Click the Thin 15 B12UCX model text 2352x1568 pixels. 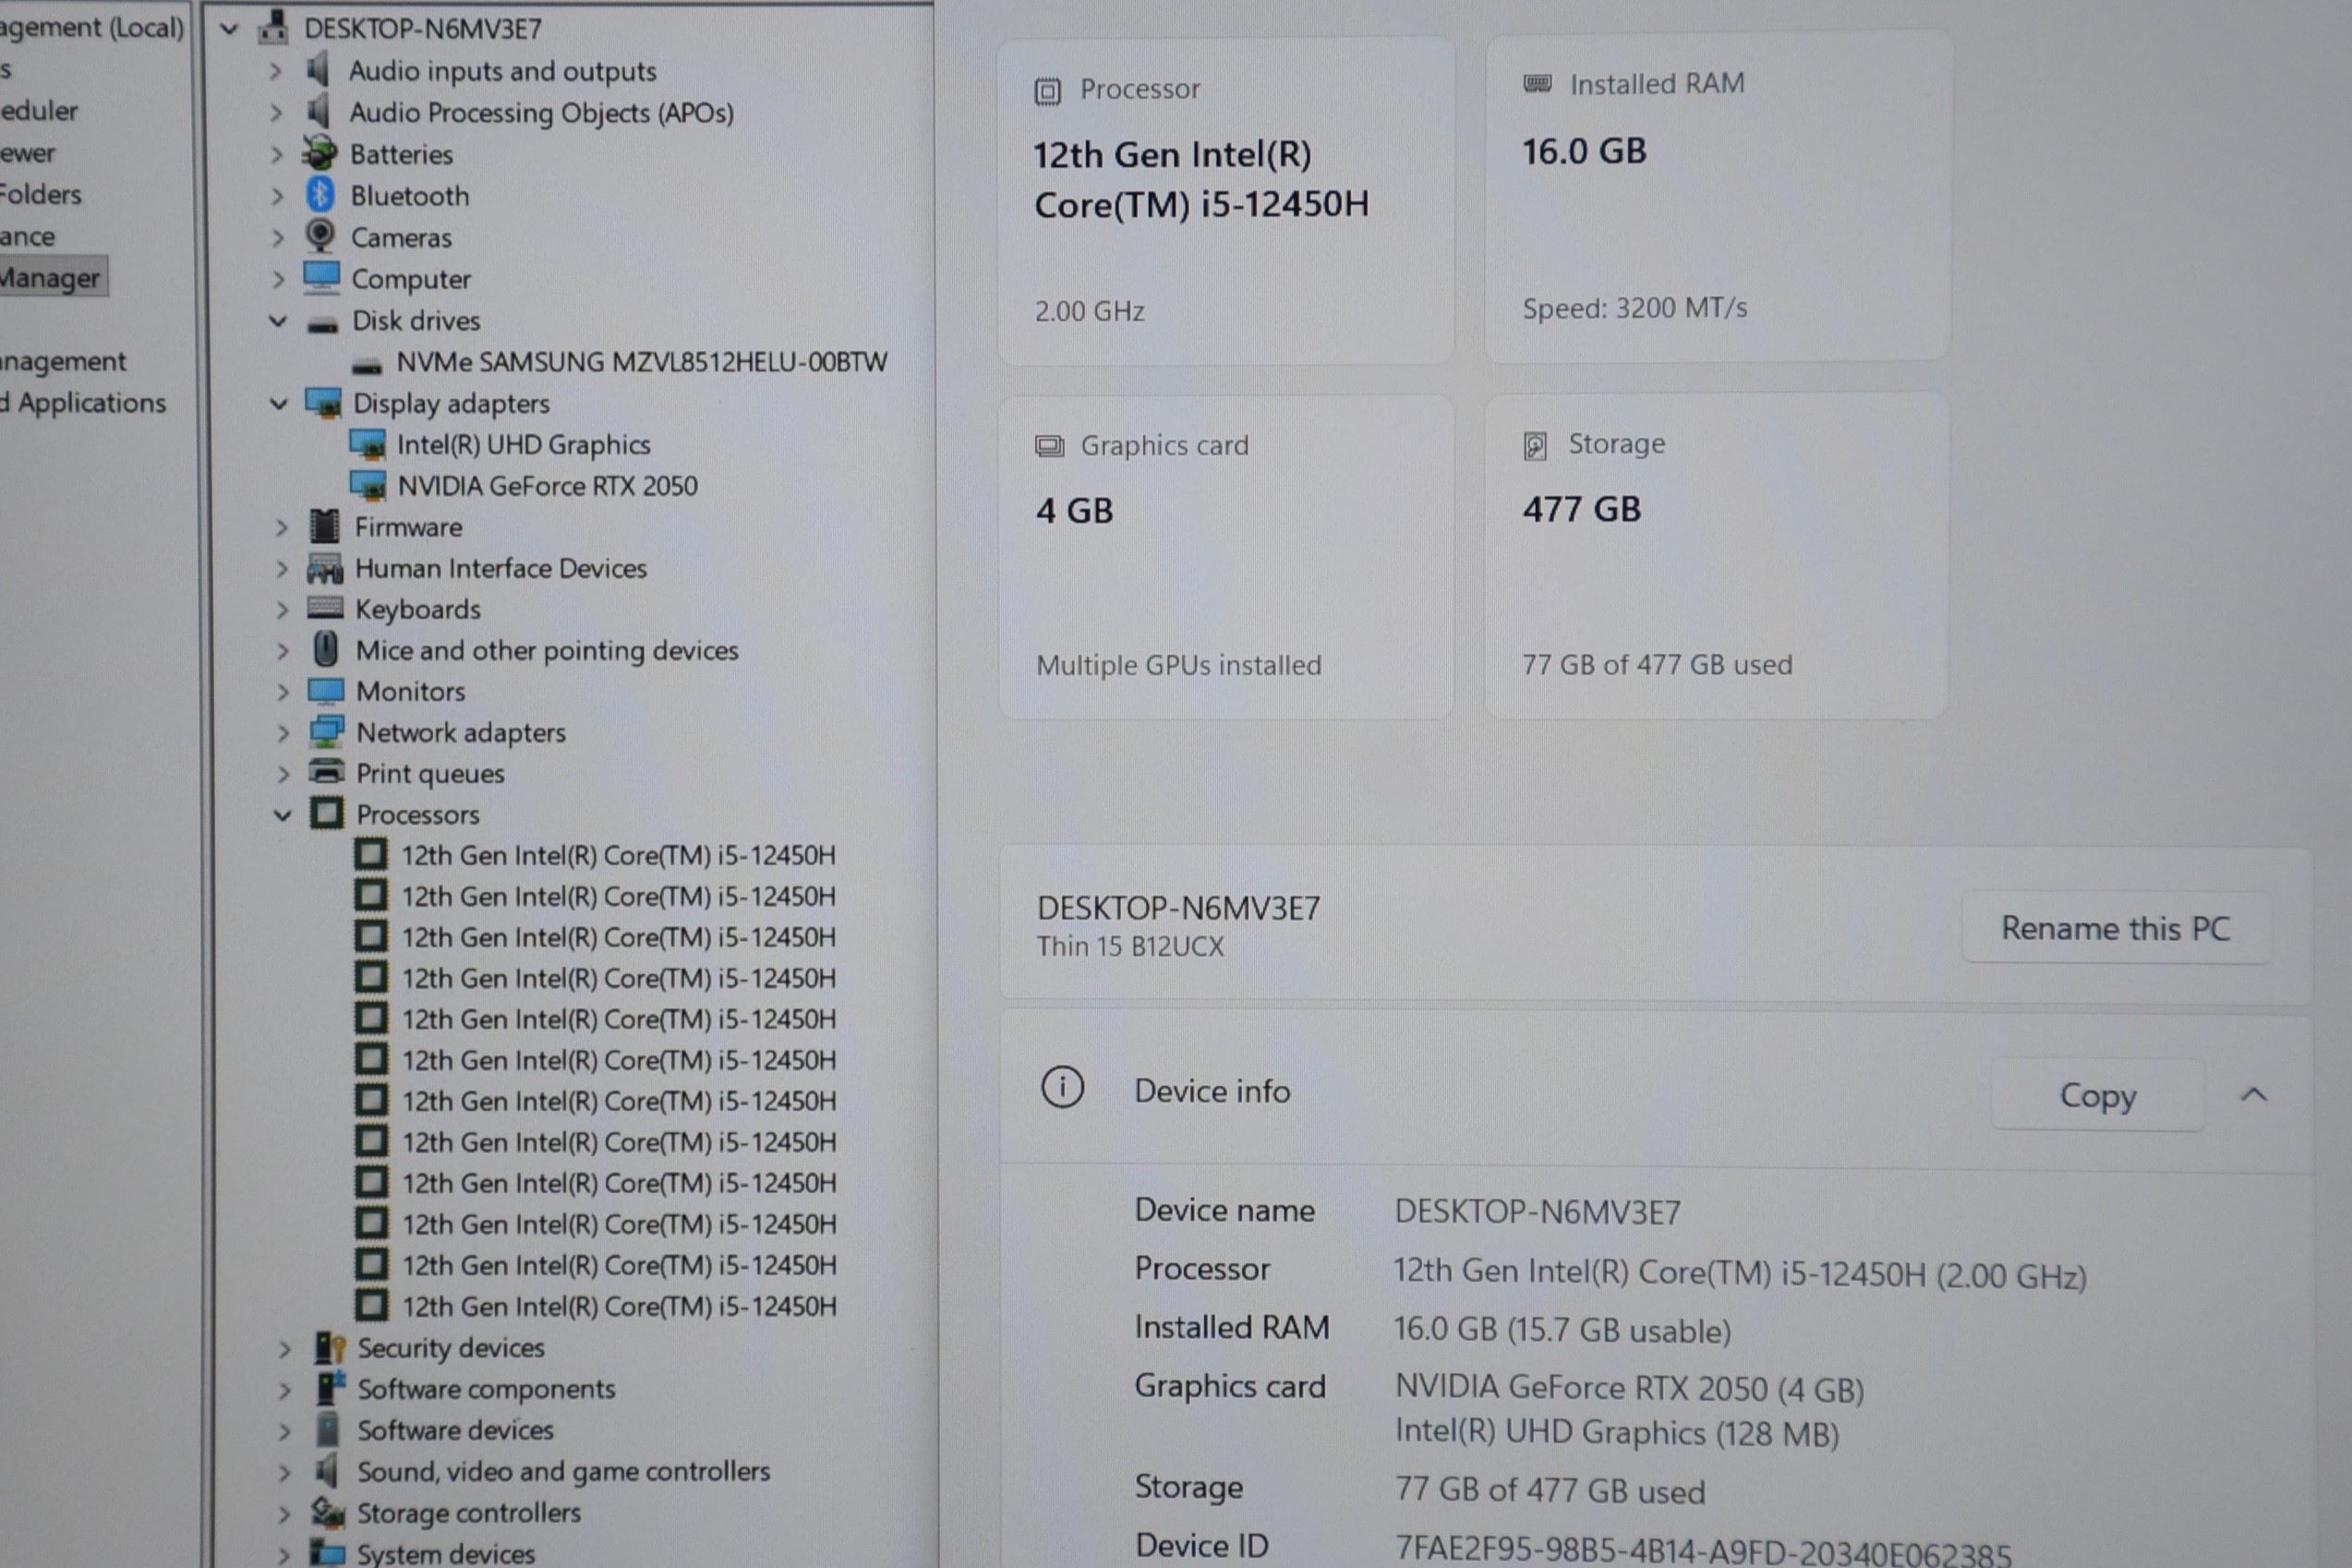1130,946
